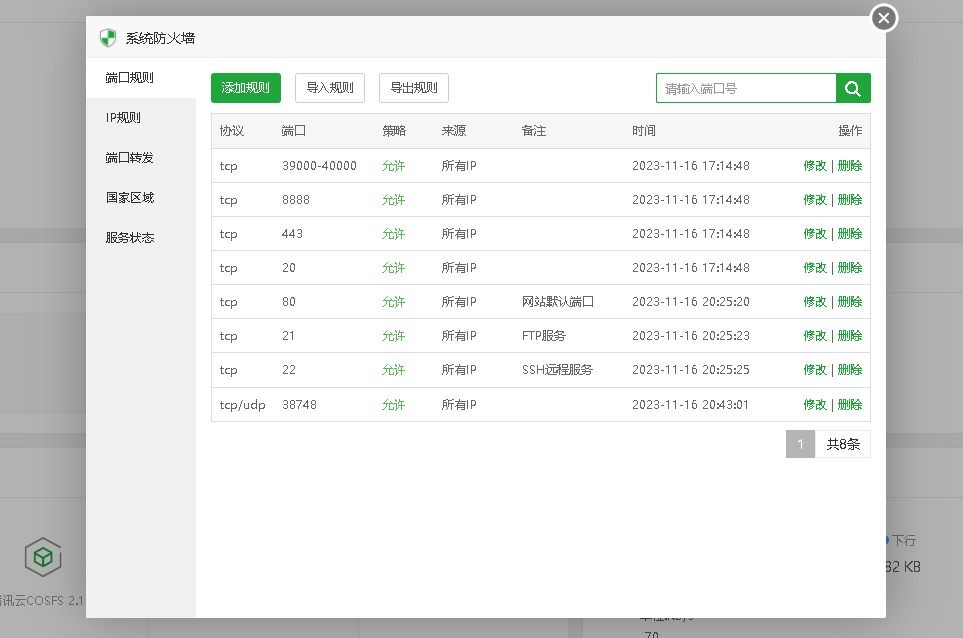Click the green 添加规则 button
This screenshot has height=638, width=963.
click(x=245, y=88)
